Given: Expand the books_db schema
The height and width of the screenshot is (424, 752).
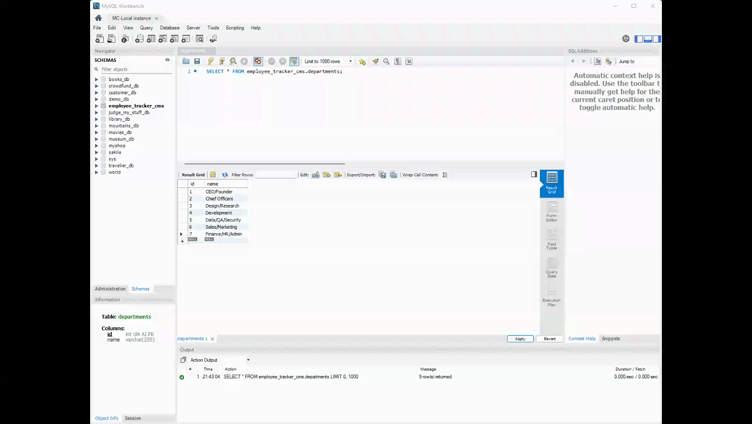Looking at the screenshot, I should coord(96,79).
